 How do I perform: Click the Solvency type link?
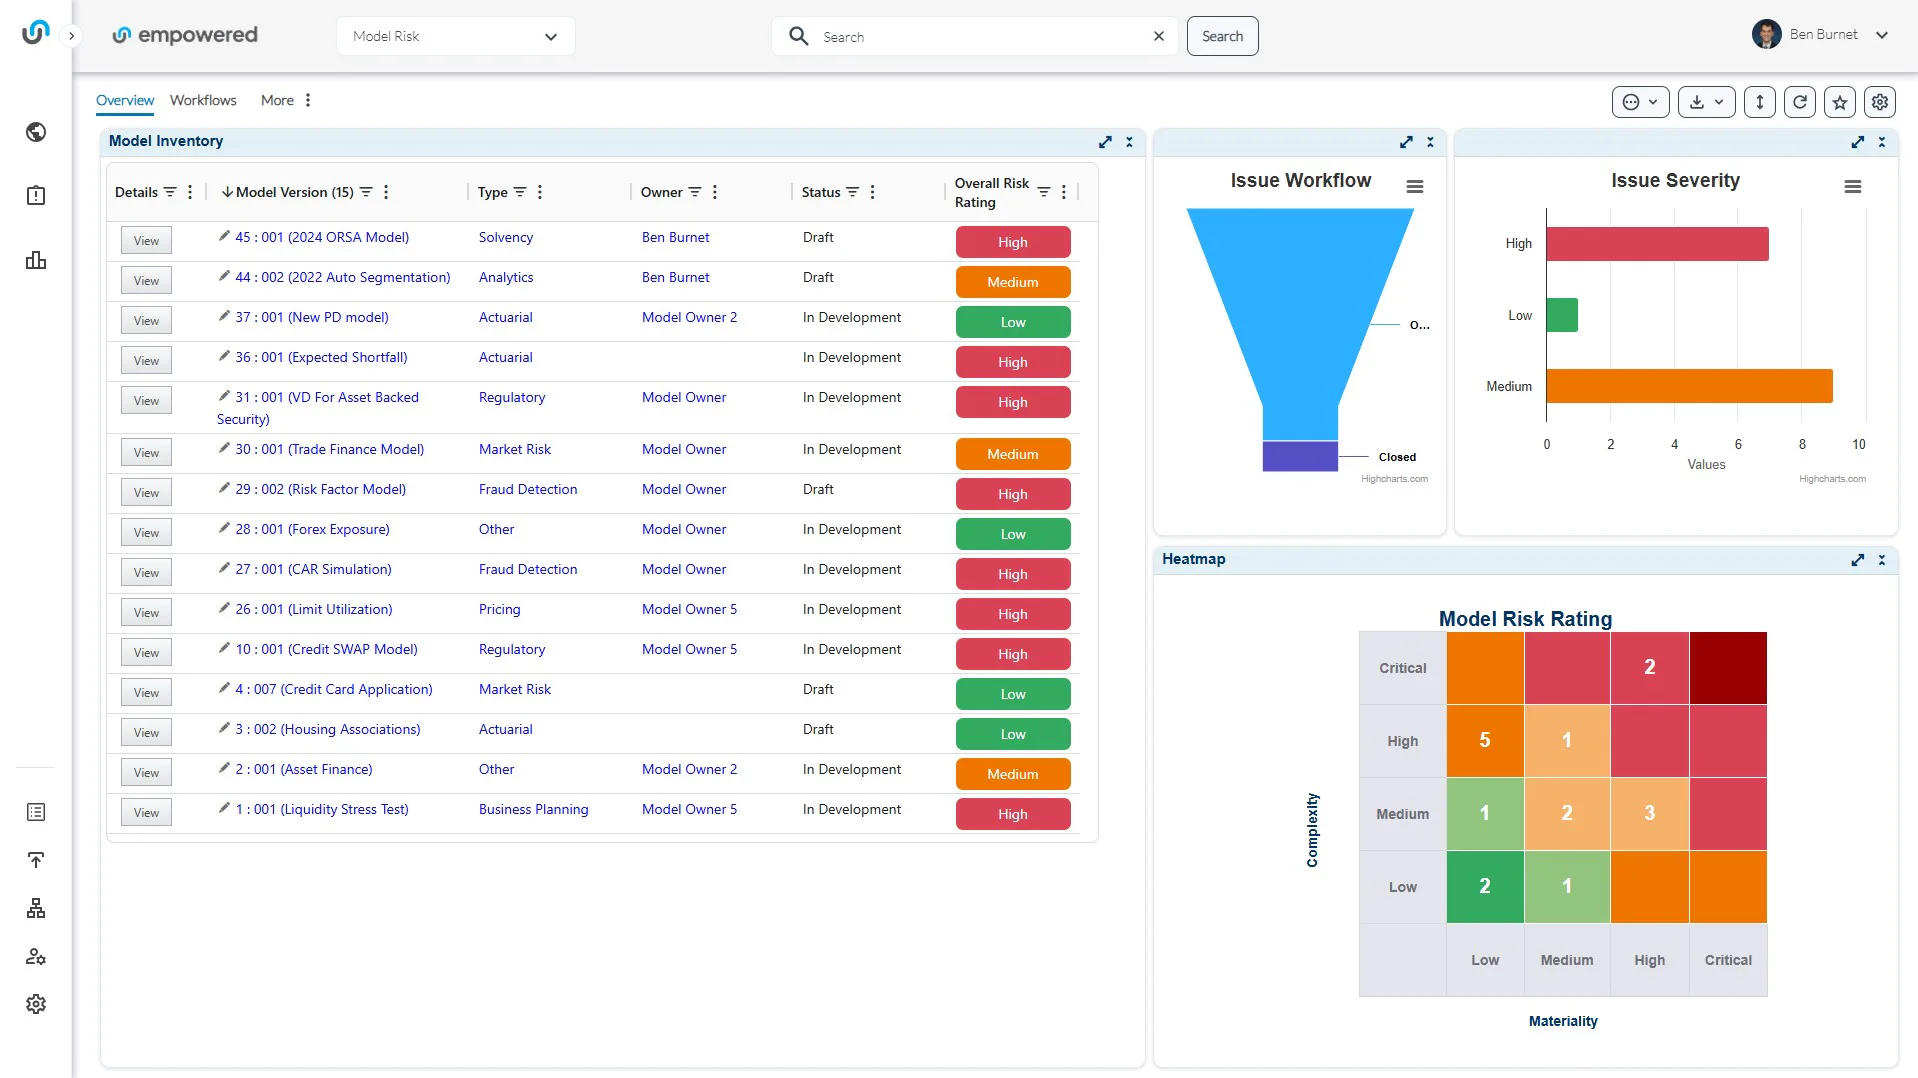pyautogui.click(x=506, y=237)
